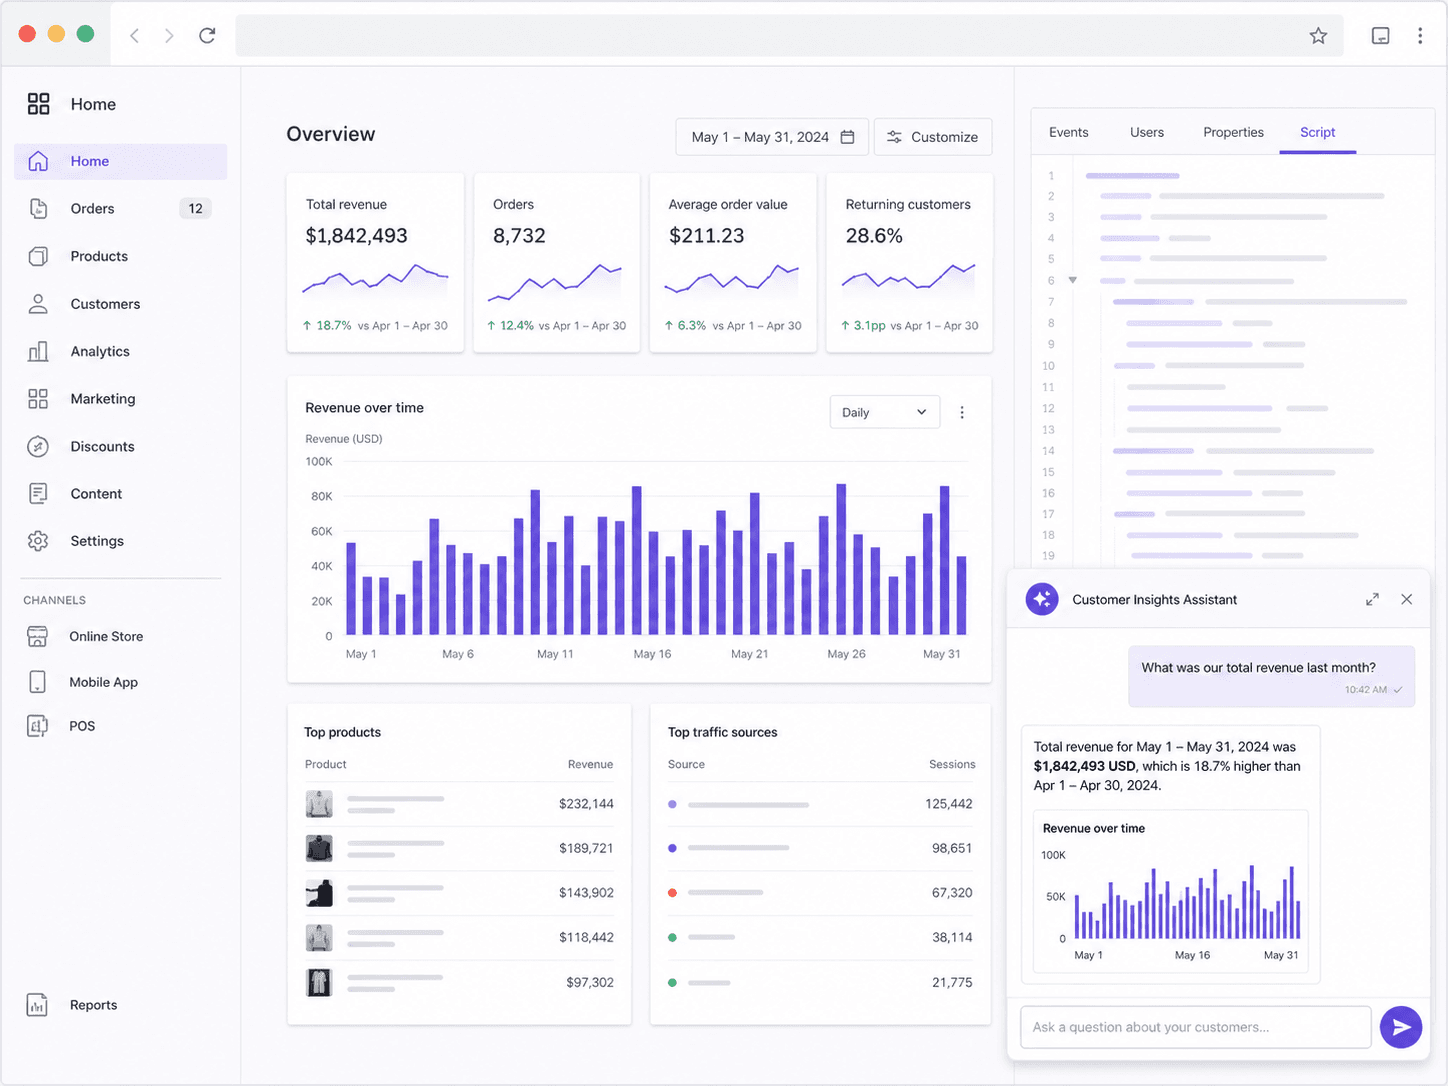1448x1086 pixels.
Task: Click the user message about total revenue
Action: (x=1272, y=676)
